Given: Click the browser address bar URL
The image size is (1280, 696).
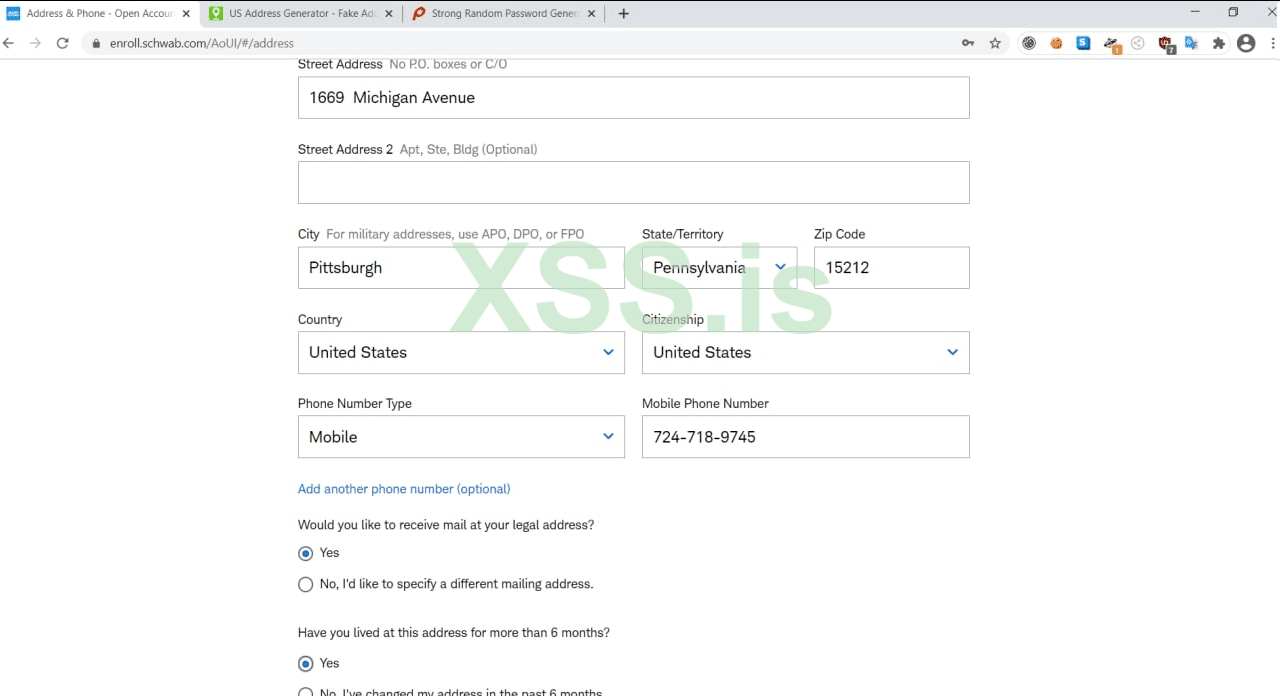Looking at the screenshot, I should point(201,43).
